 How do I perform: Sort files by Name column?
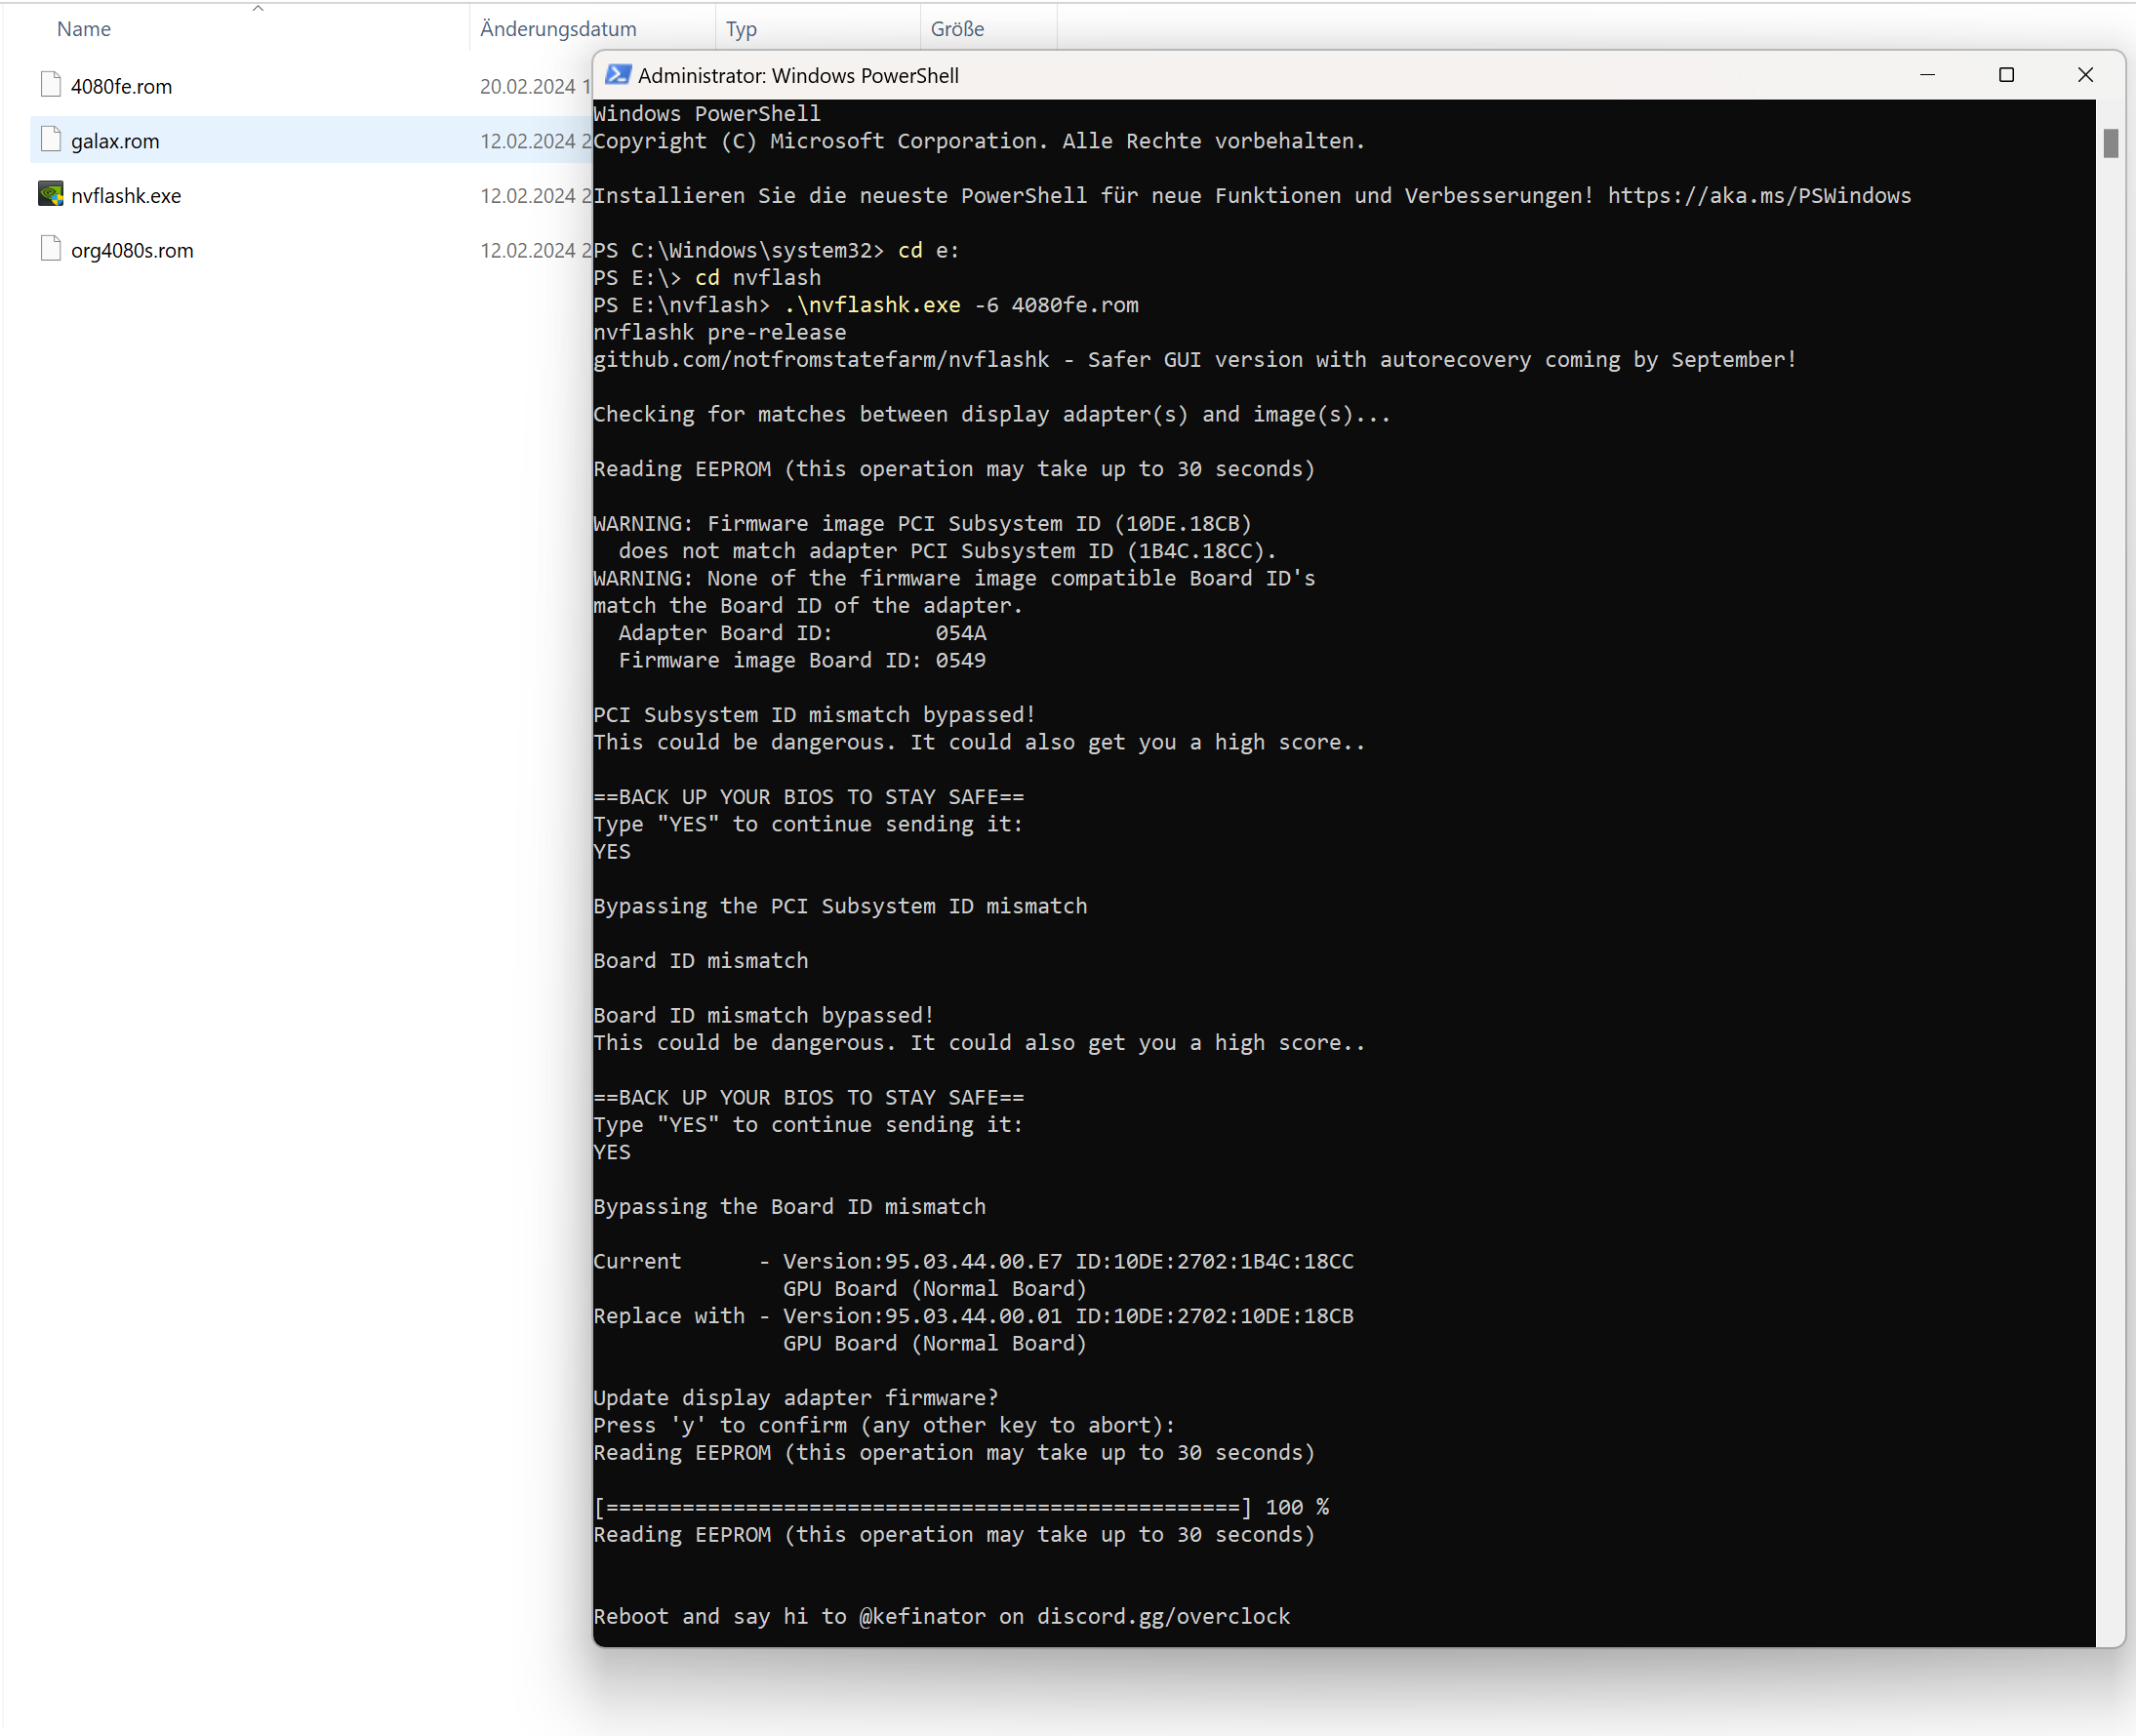84,29
